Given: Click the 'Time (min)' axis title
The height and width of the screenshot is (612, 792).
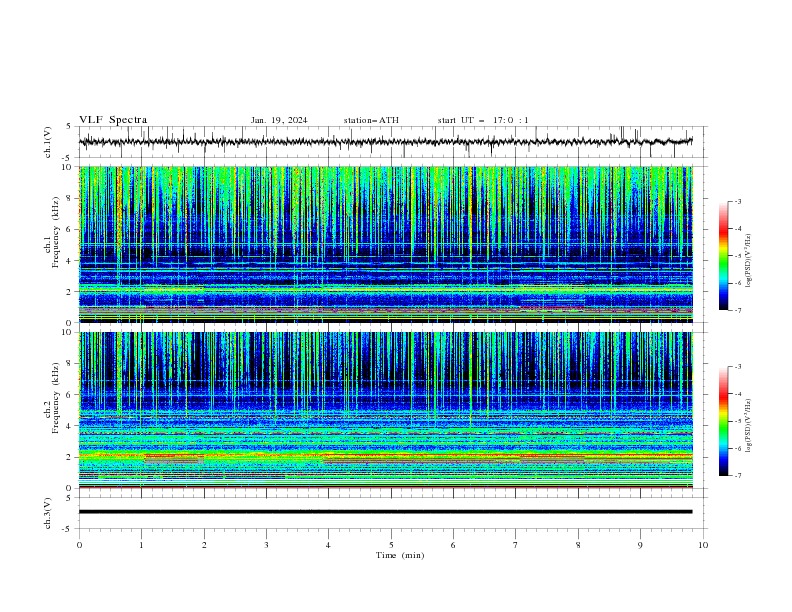Looking at the screenshot, I should pyautogui.click(x=400, y=555).
